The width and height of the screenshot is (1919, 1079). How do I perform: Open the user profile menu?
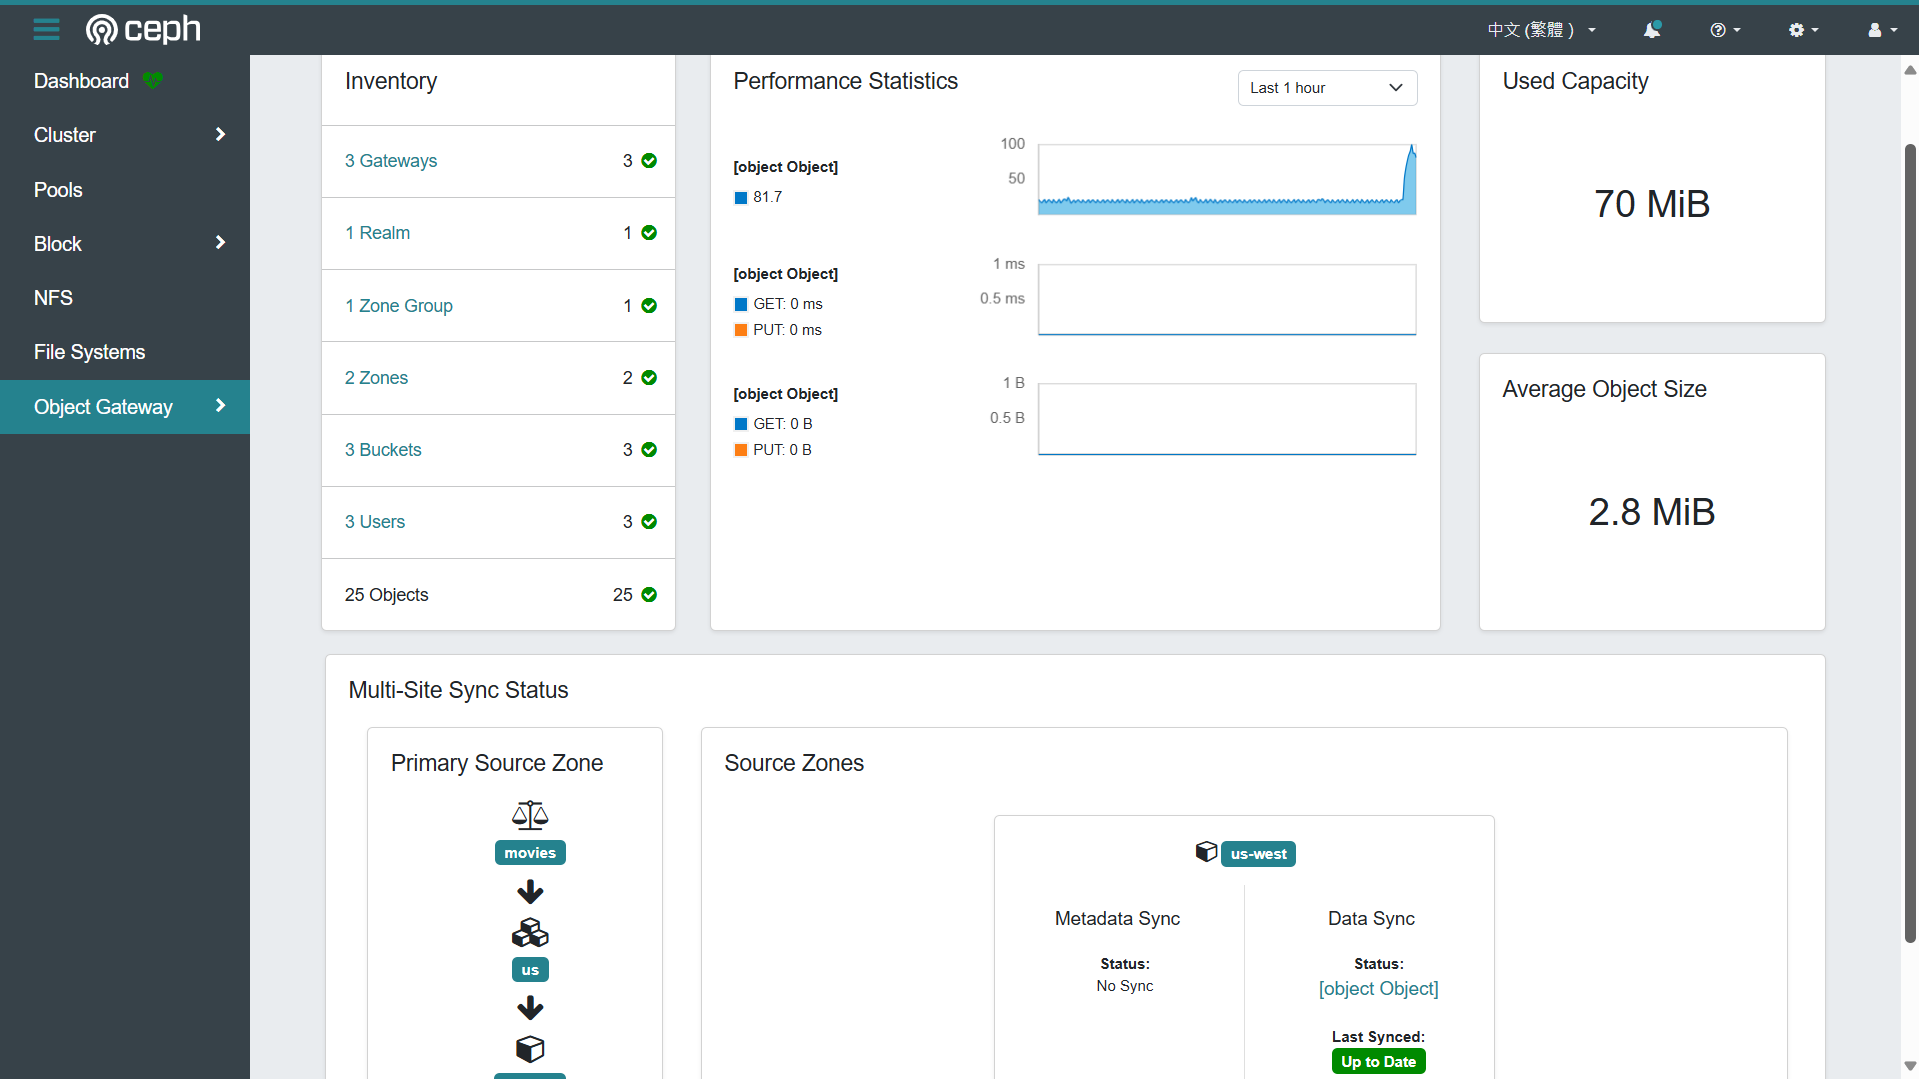click(x=1882, y=30)
